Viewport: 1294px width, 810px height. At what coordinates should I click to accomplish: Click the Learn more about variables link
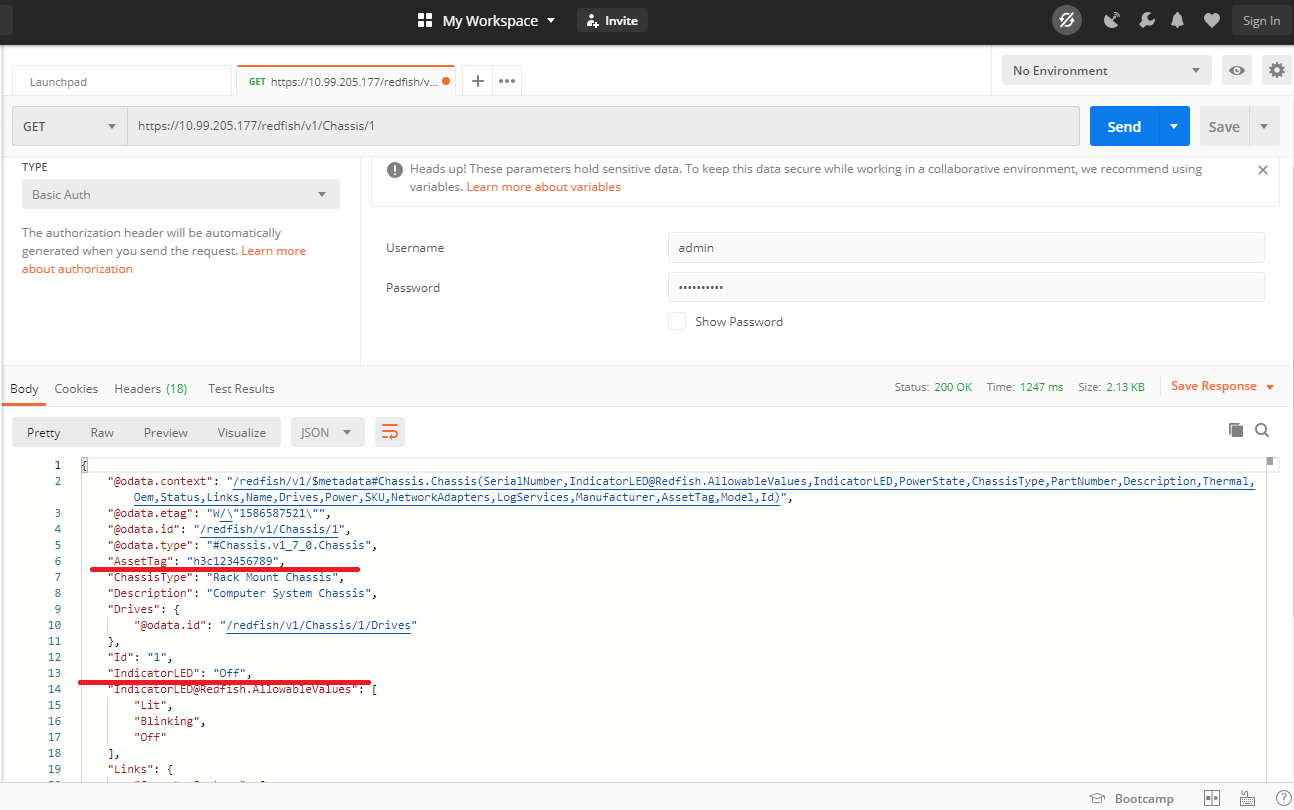point(543,187)
